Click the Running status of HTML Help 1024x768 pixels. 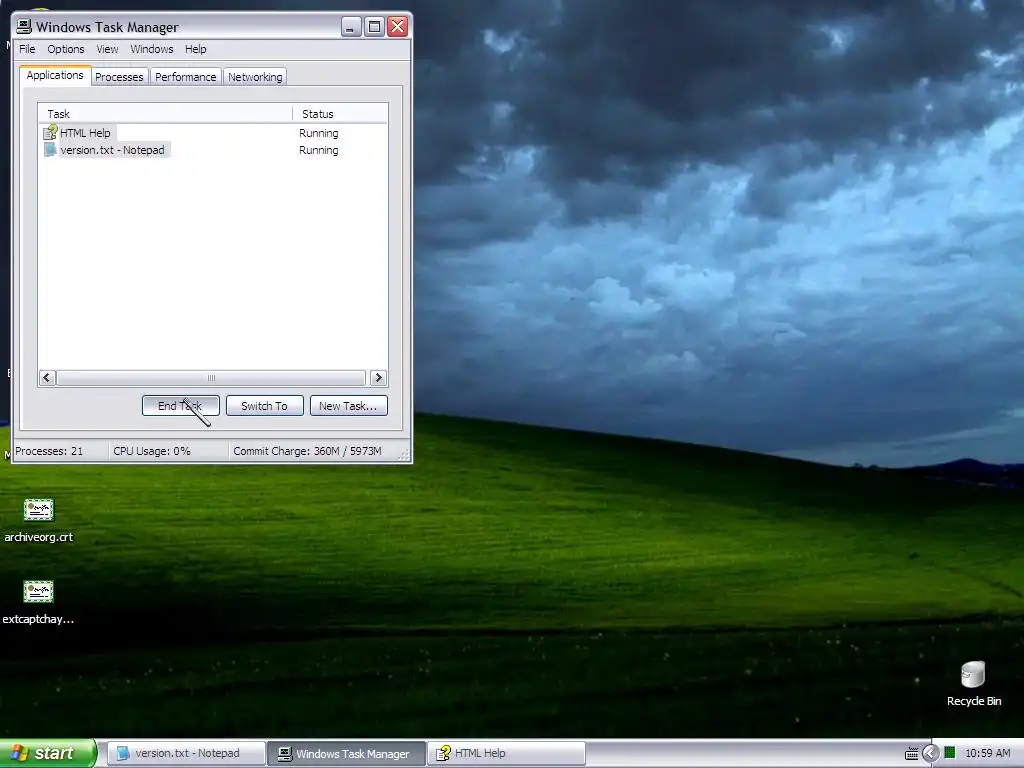coord(319,133)
